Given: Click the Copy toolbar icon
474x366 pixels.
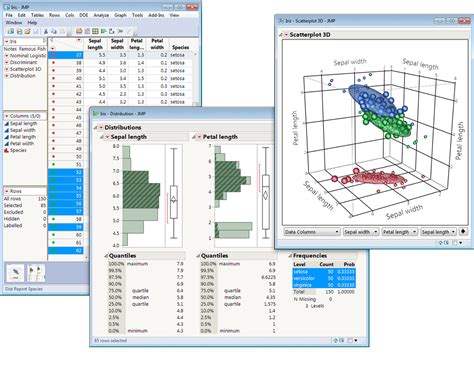Looking at the screenshot, I should (x=54, y=31).
